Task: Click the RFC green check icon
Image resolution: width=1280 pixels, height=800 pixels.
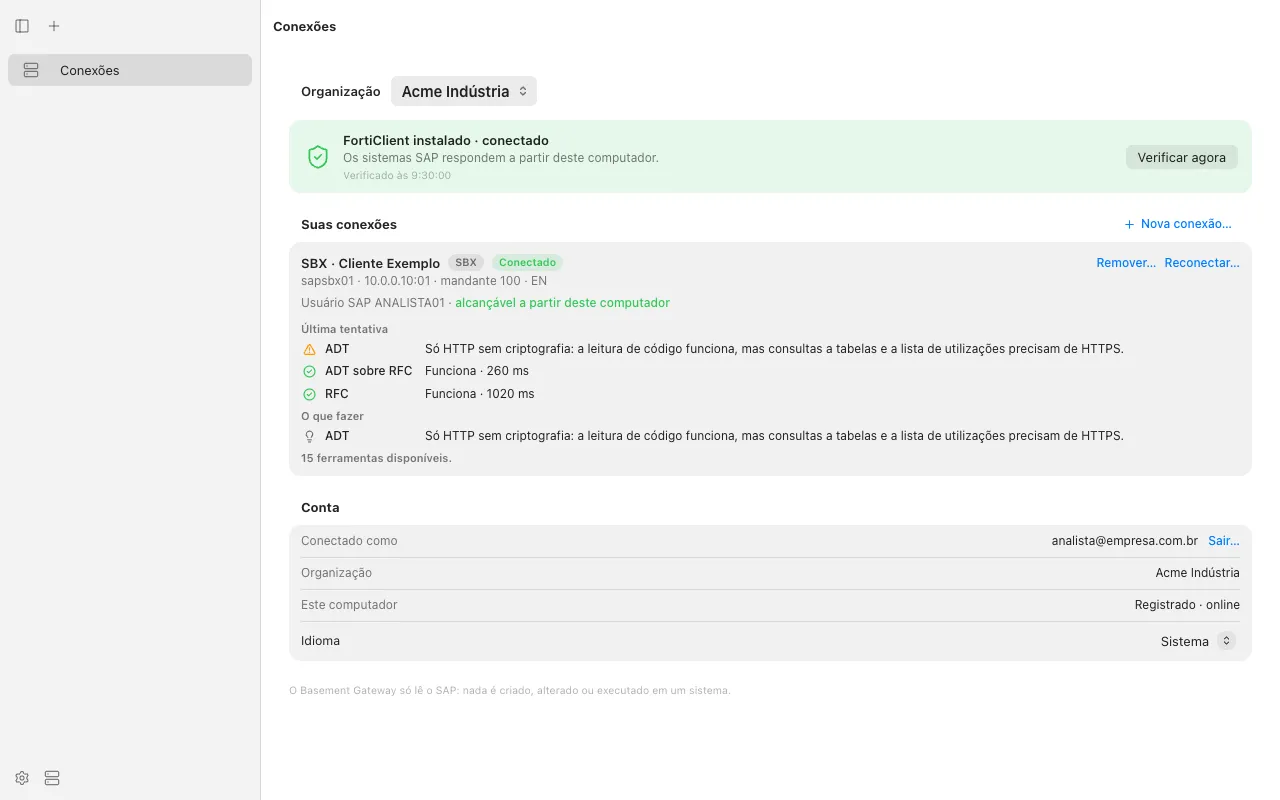Action: point(309,394)
